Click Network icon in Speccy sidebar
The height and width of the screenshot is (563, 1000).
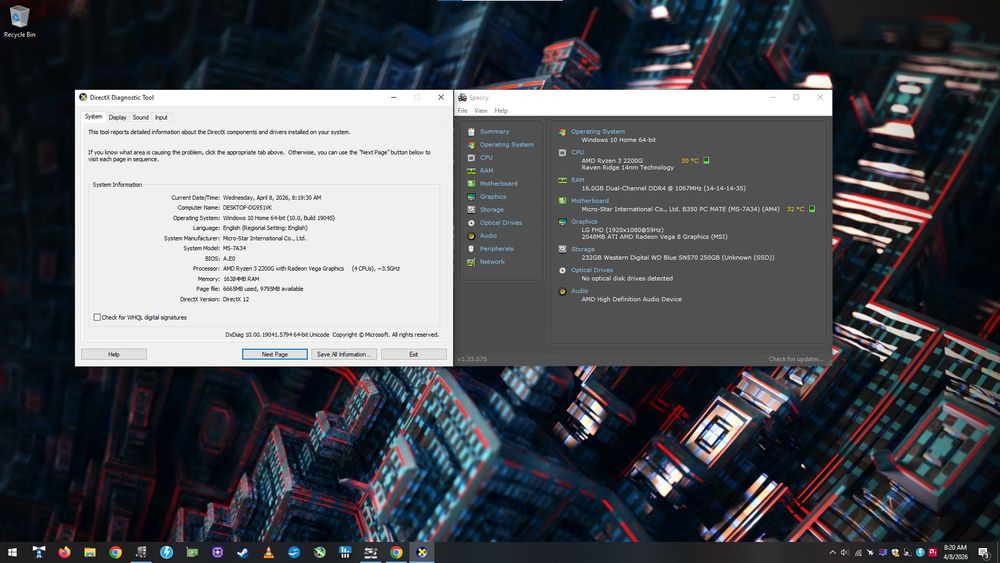pos(471,262)
